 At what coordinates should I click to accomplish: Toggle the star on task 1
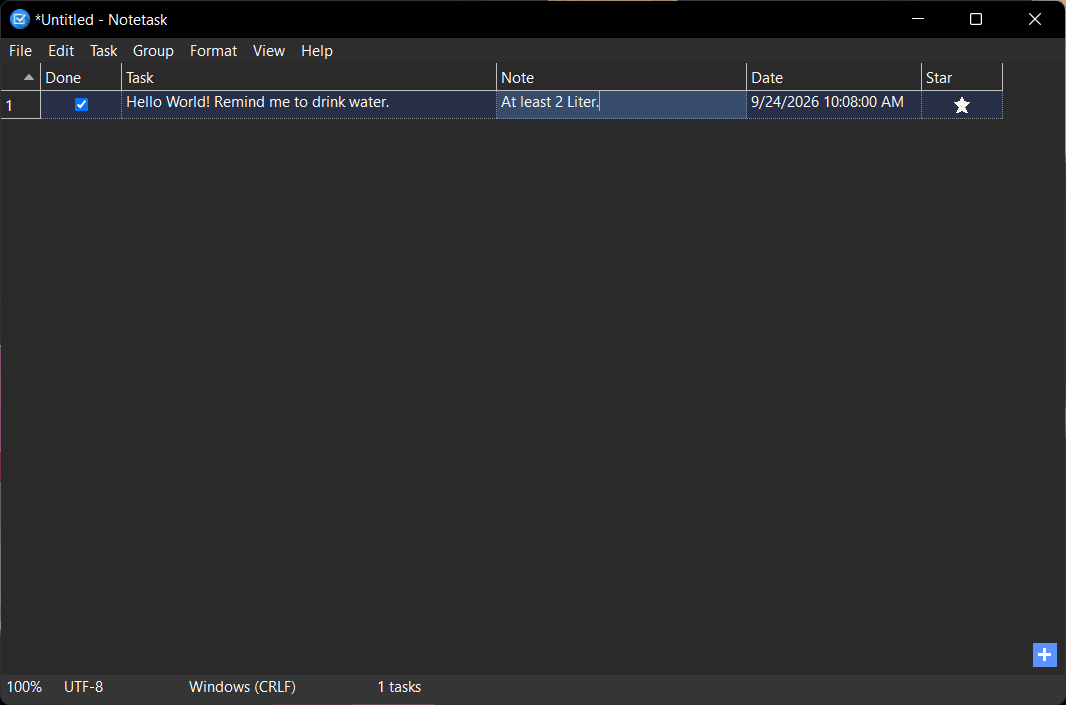[961, 105]
